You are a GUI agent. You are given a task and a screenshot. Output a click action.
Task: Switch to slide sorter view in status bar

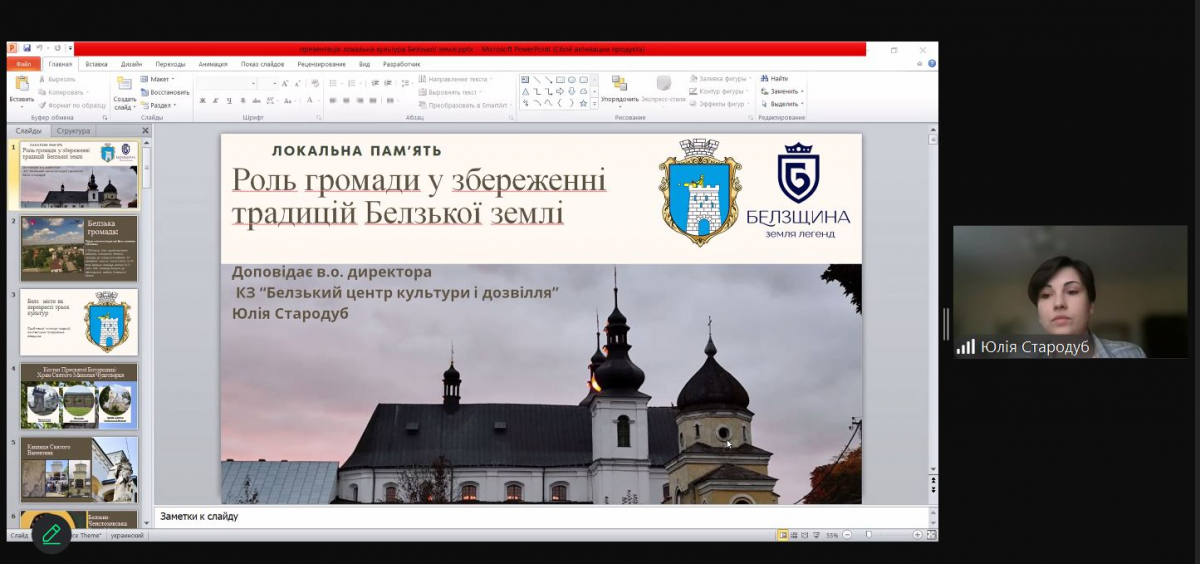794,535
